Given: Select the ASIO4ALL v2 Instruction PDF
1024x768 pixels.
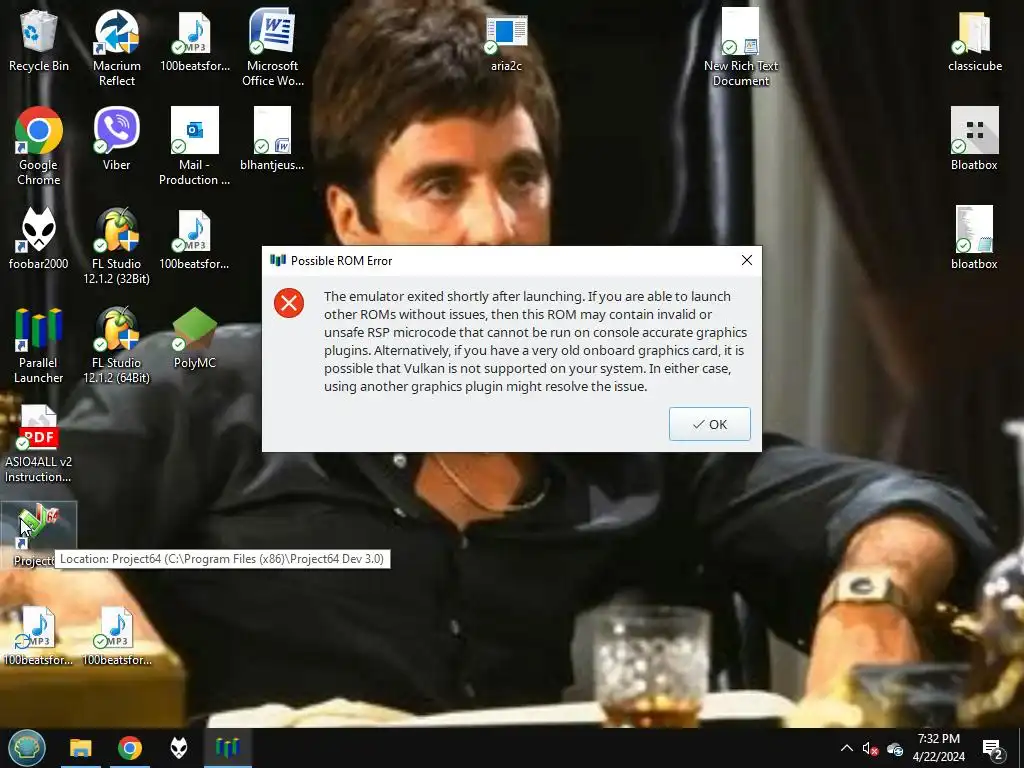Looking at the screenshot, I should 39,444.
